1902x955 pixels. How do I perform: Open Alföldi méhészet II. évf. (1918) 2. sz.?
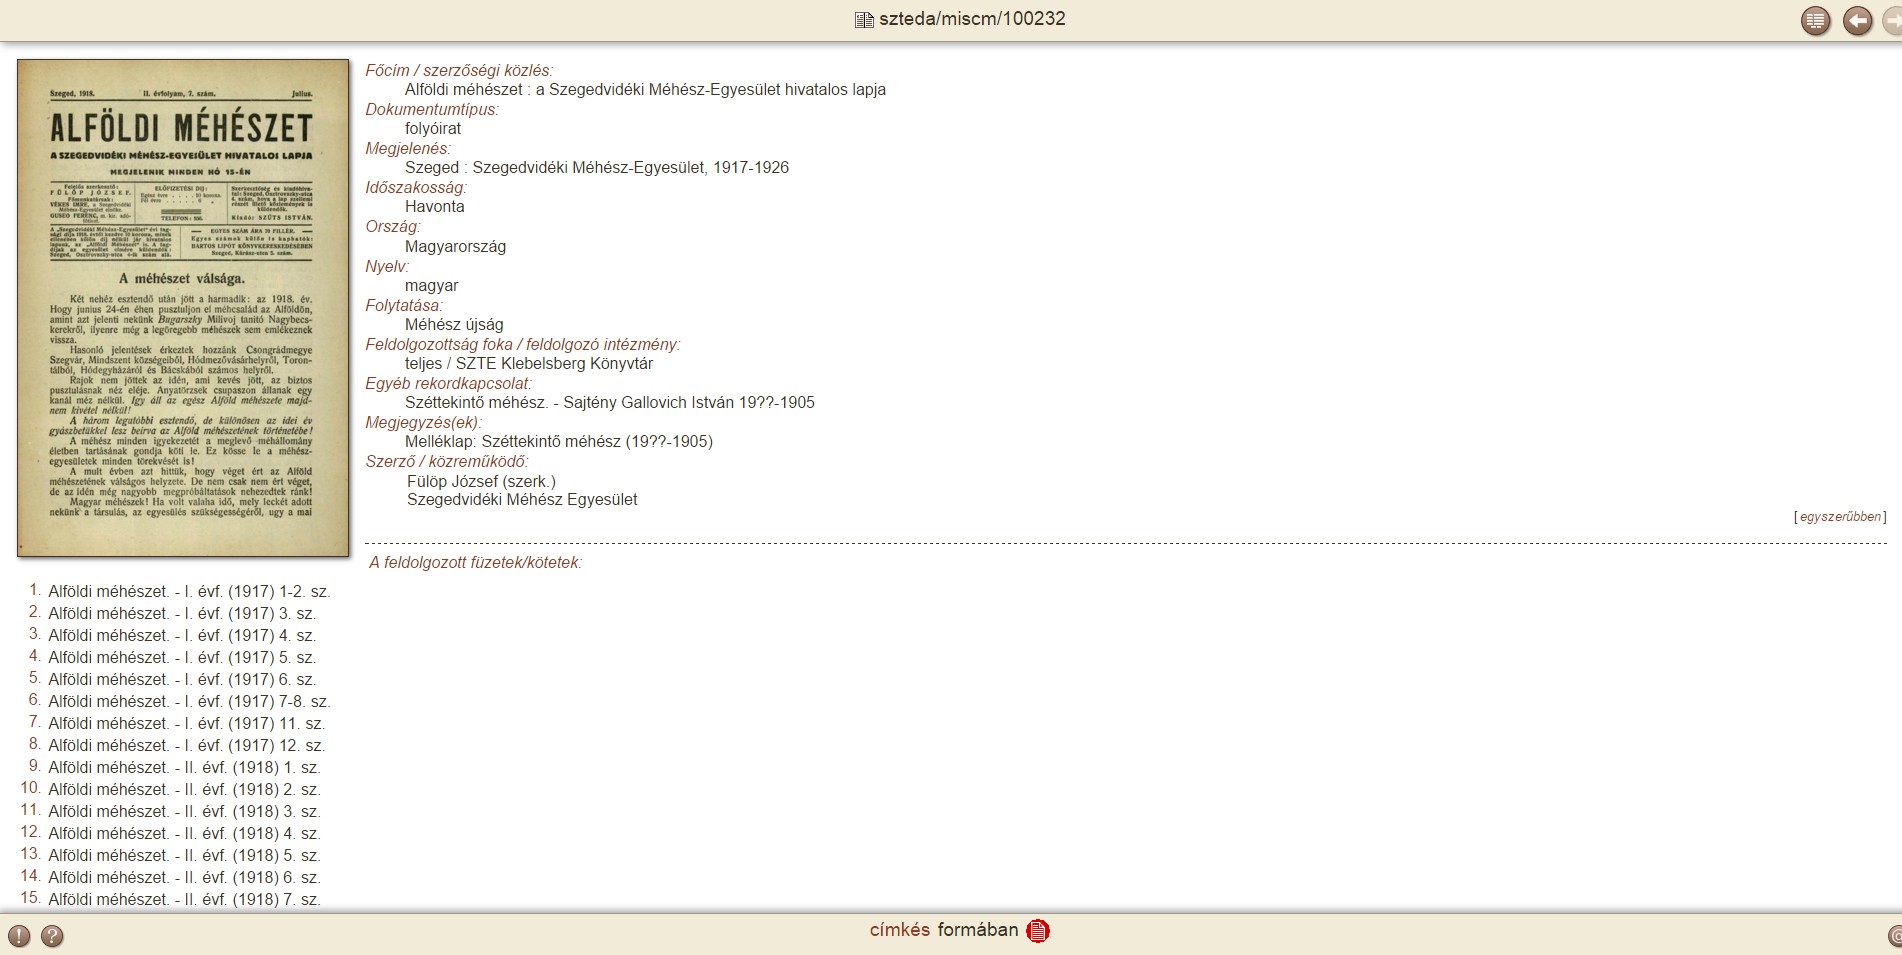(x=184, y=789)
